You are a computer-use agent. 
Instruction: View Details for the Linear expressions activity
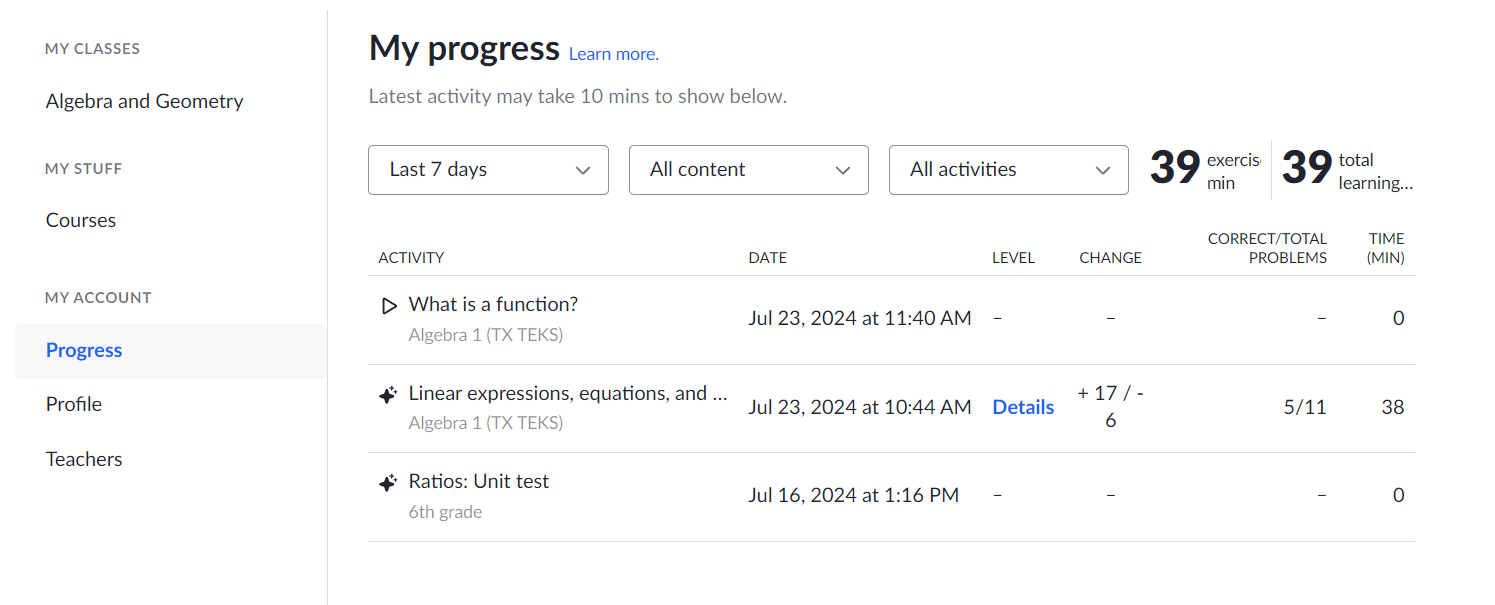tap(1023, 407)
